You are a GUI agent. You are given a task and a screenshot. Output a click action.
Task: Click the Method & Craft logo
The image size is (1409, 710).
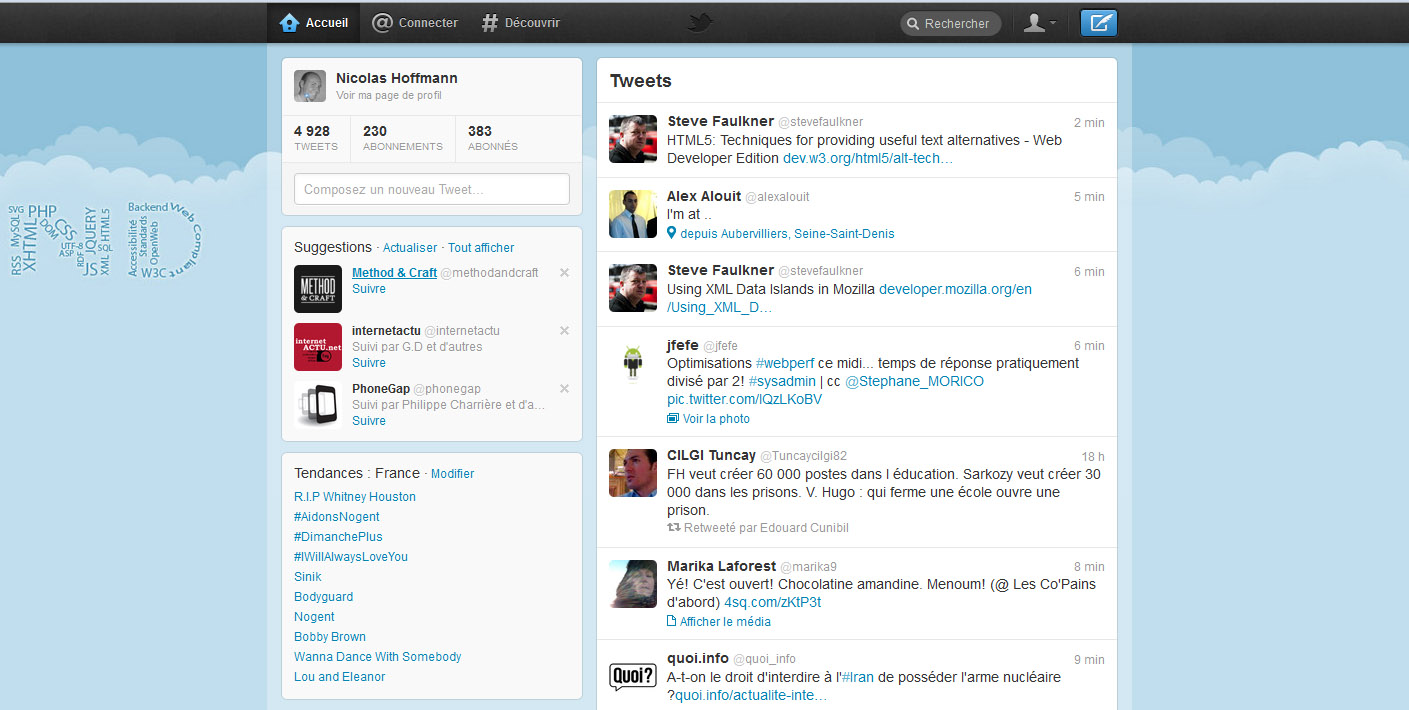coord(318,288)
